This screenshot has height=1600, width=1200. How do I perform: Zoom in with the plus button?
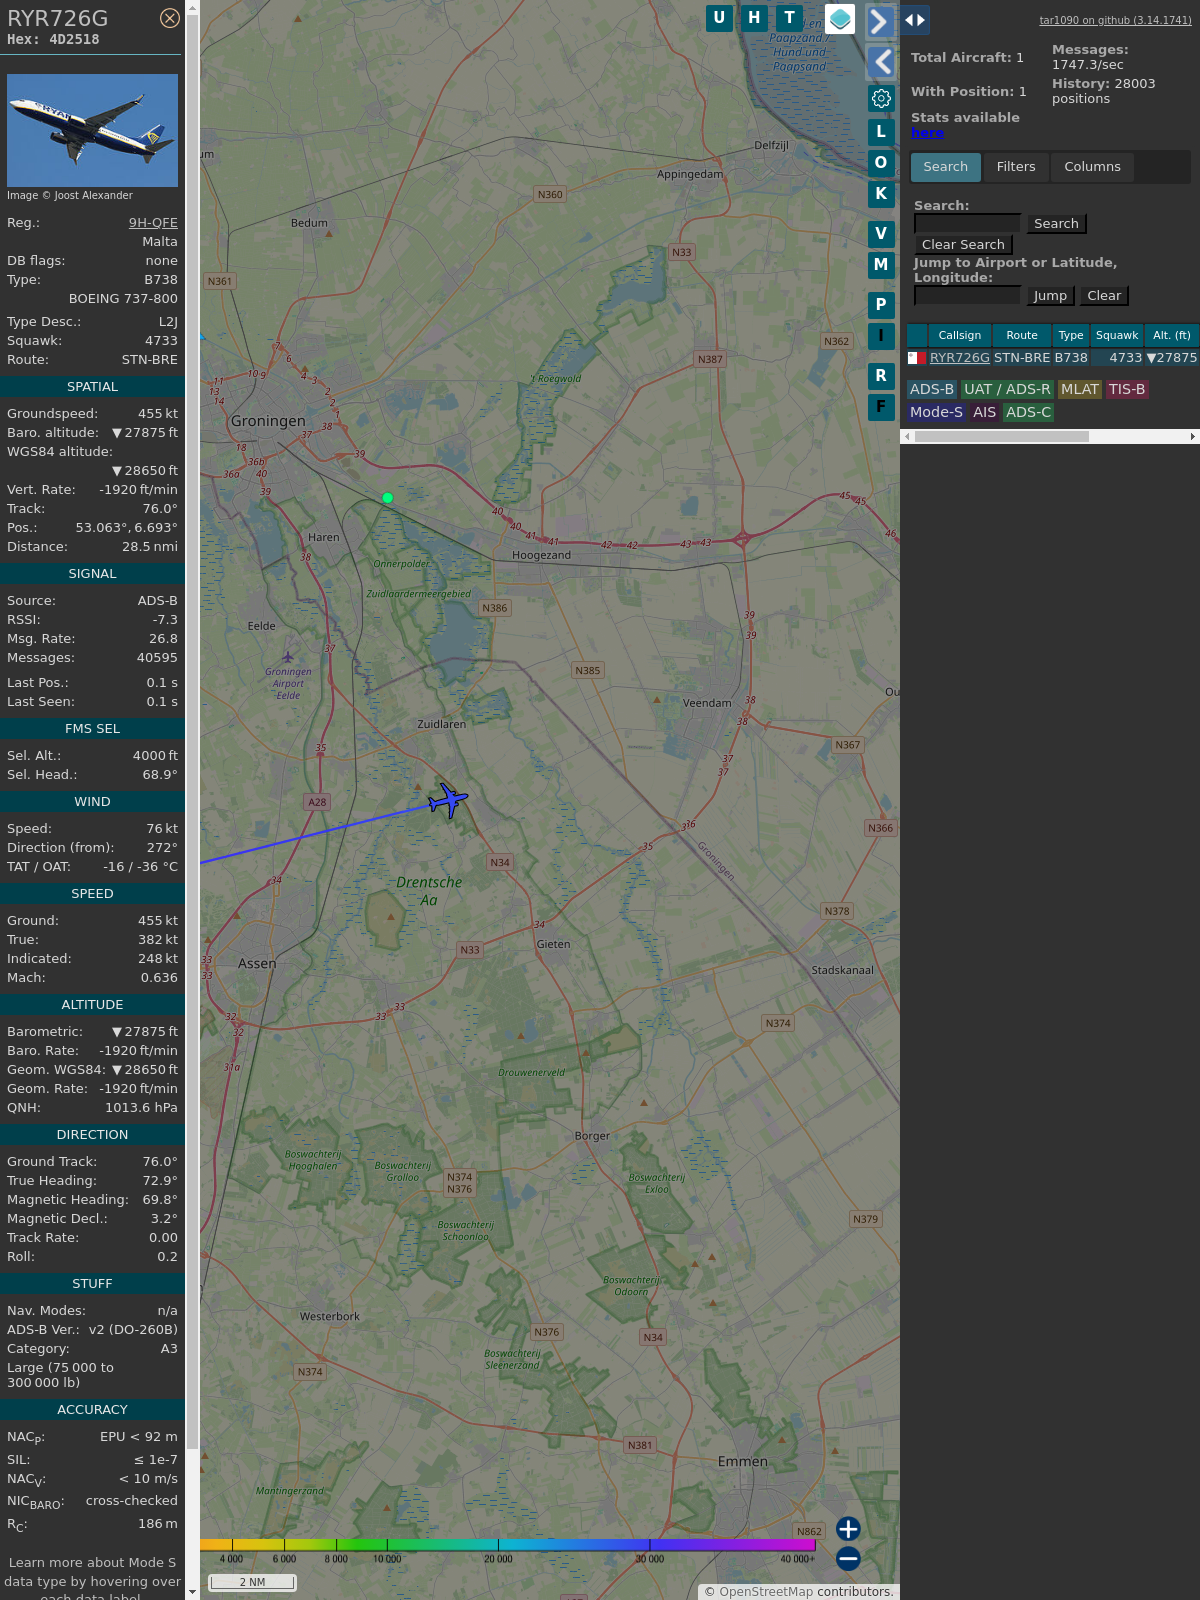coord(848,1529)
